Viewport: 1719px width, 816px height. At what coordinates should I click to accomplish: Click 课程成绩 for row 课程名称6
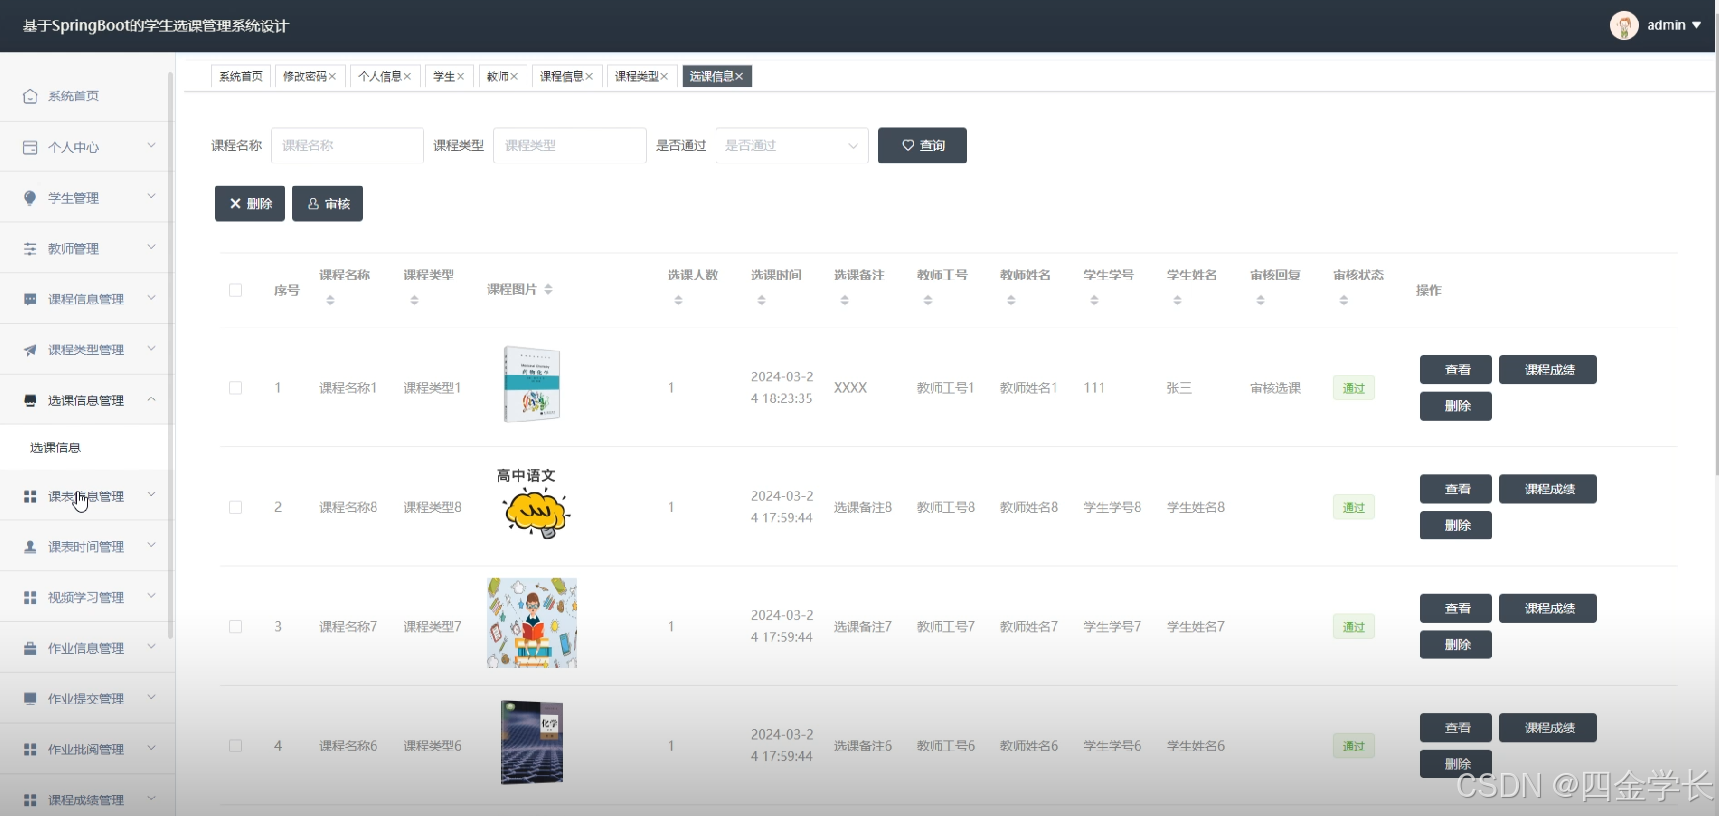1548,728
